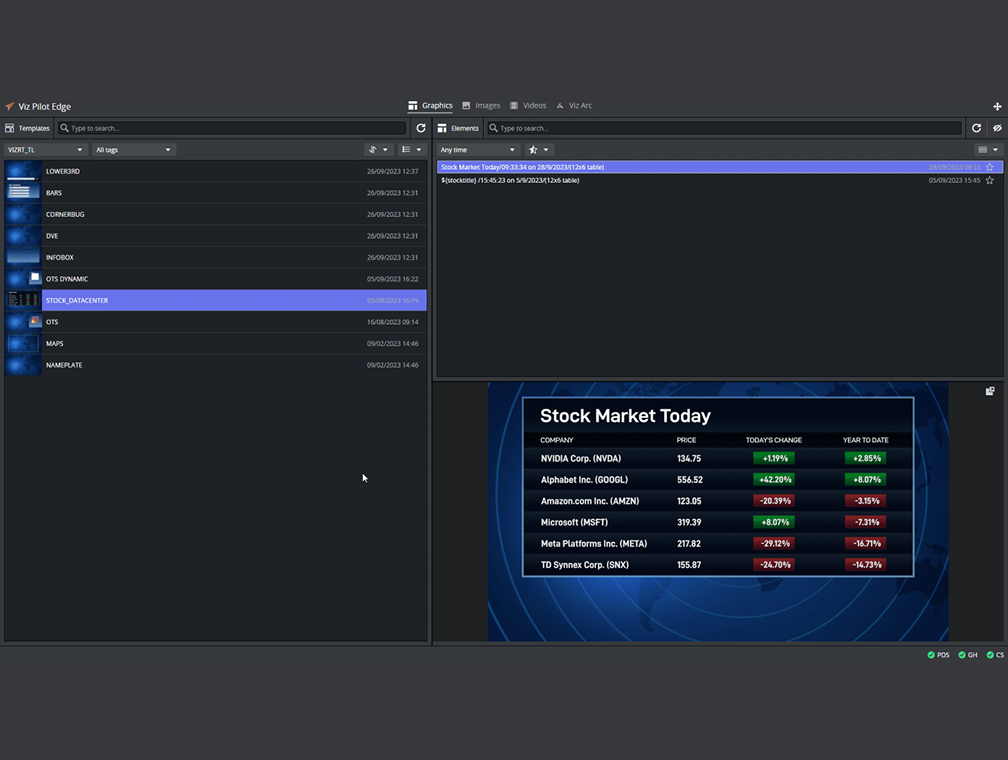1008x760 pixels.
Task: Star the Stock Market Today element
Action: tap(990, 167)
